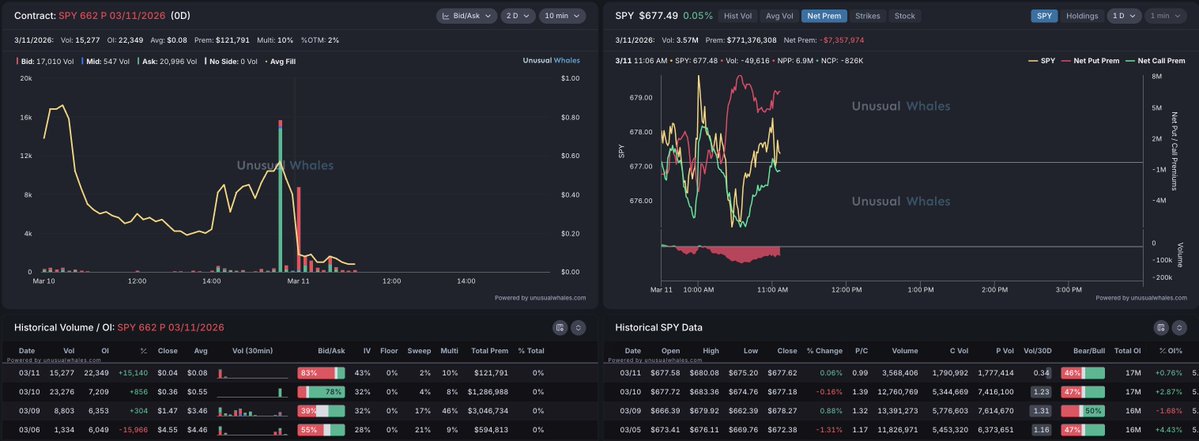This screenshot has width=1199, height=441.
Task: Open the Bid/Ask chart type dropdown
Action: (466, 15)
